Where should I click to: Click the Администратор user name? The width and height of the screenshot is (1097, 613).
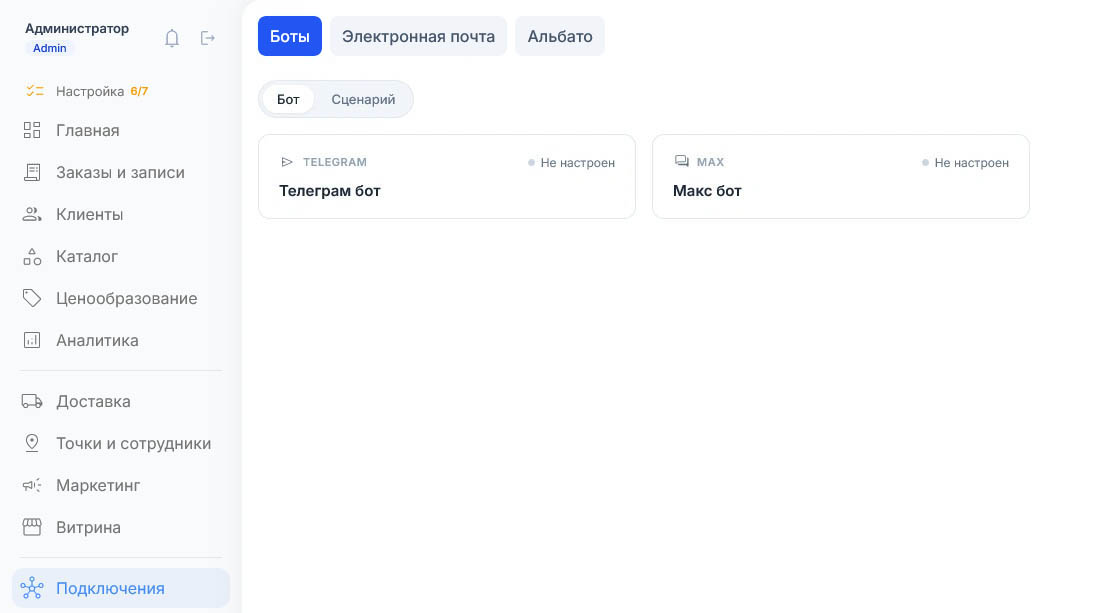(x=77, y=29)
